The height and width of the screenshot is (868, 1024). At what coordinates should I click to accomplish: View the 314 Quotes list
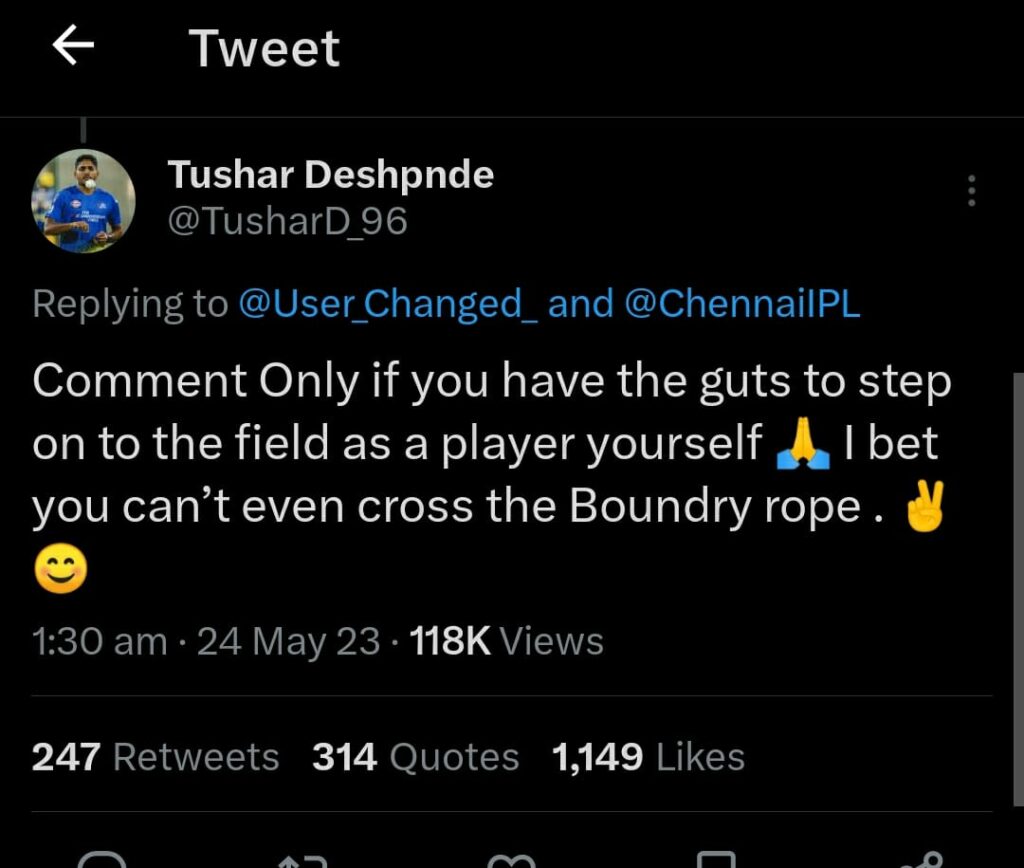click(415, 757)
